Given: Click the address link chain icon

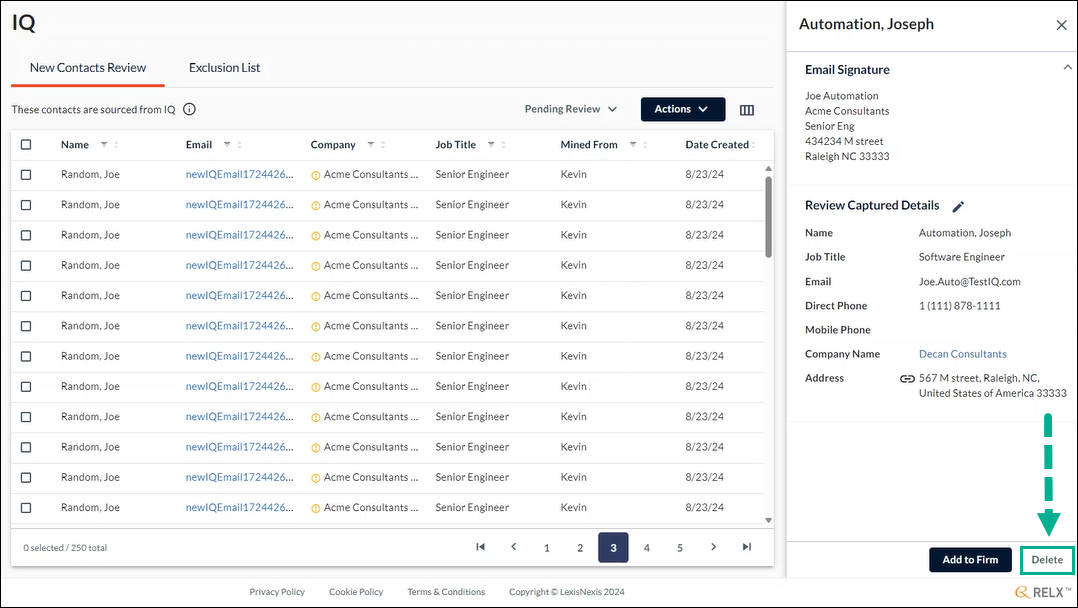Looking at the screenshot, I should (x=908, y=378).
